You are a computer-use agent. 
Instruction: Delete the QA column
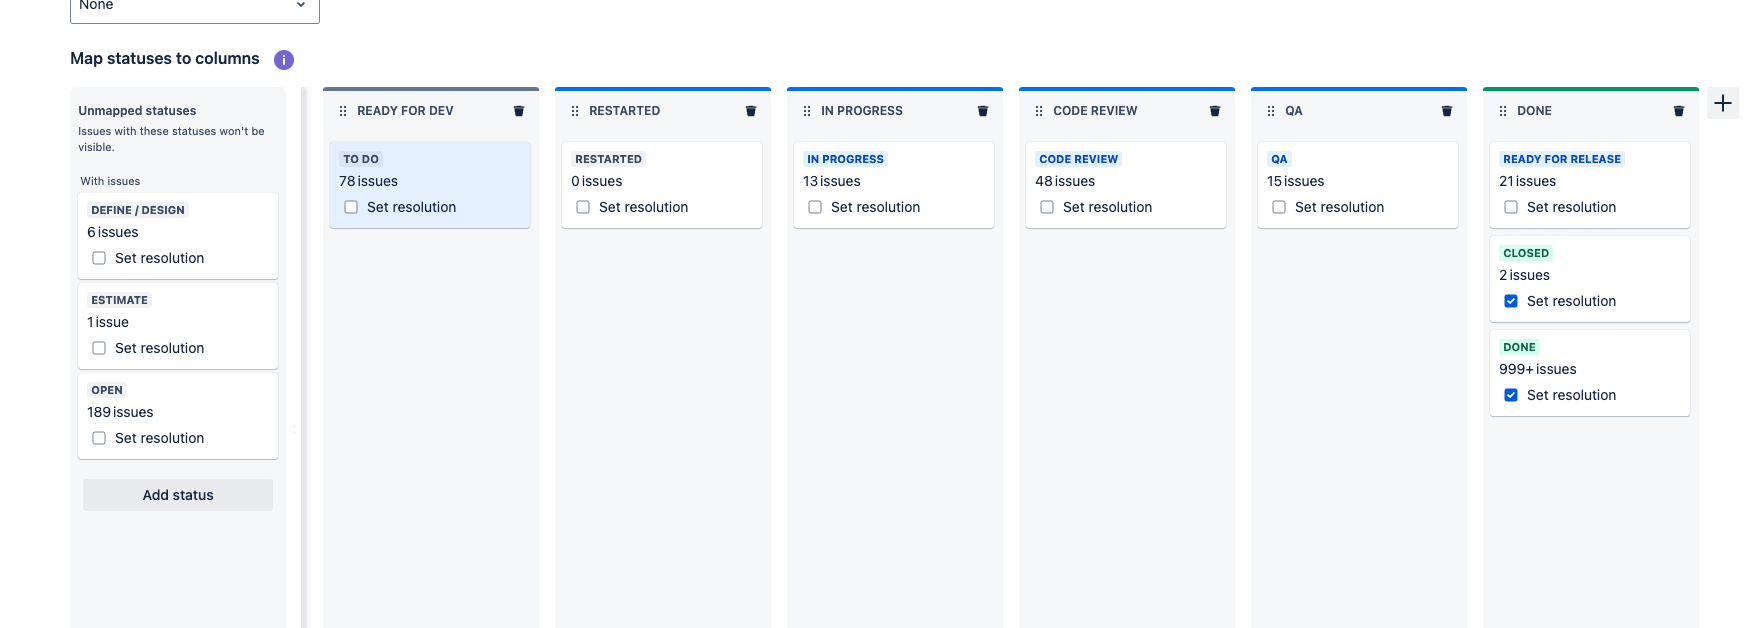pos(1447,111)
